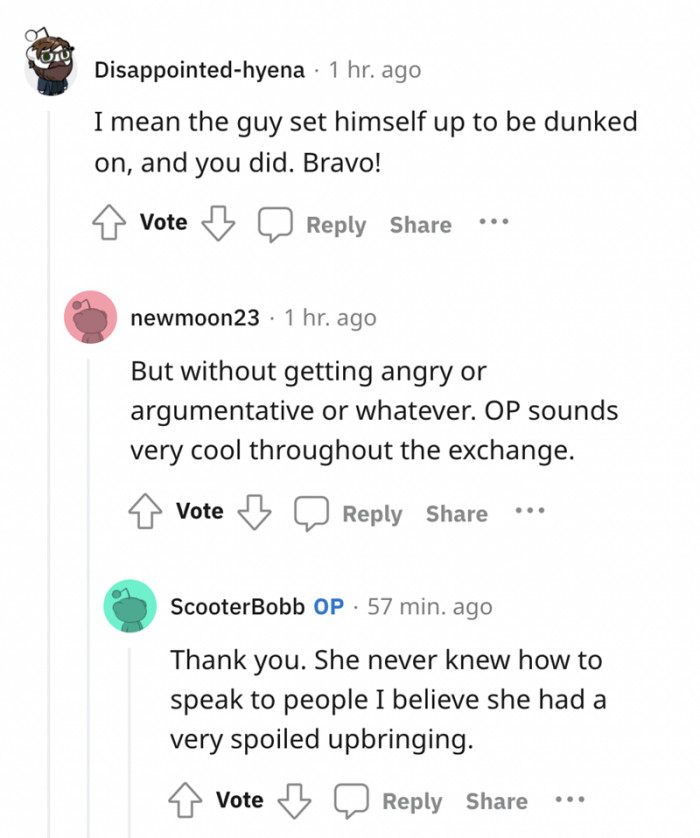Viewport: 700px width, 838px height.
Task: View Disappointed-hyena's avatar picture
Action: click(x=49, y=61)
